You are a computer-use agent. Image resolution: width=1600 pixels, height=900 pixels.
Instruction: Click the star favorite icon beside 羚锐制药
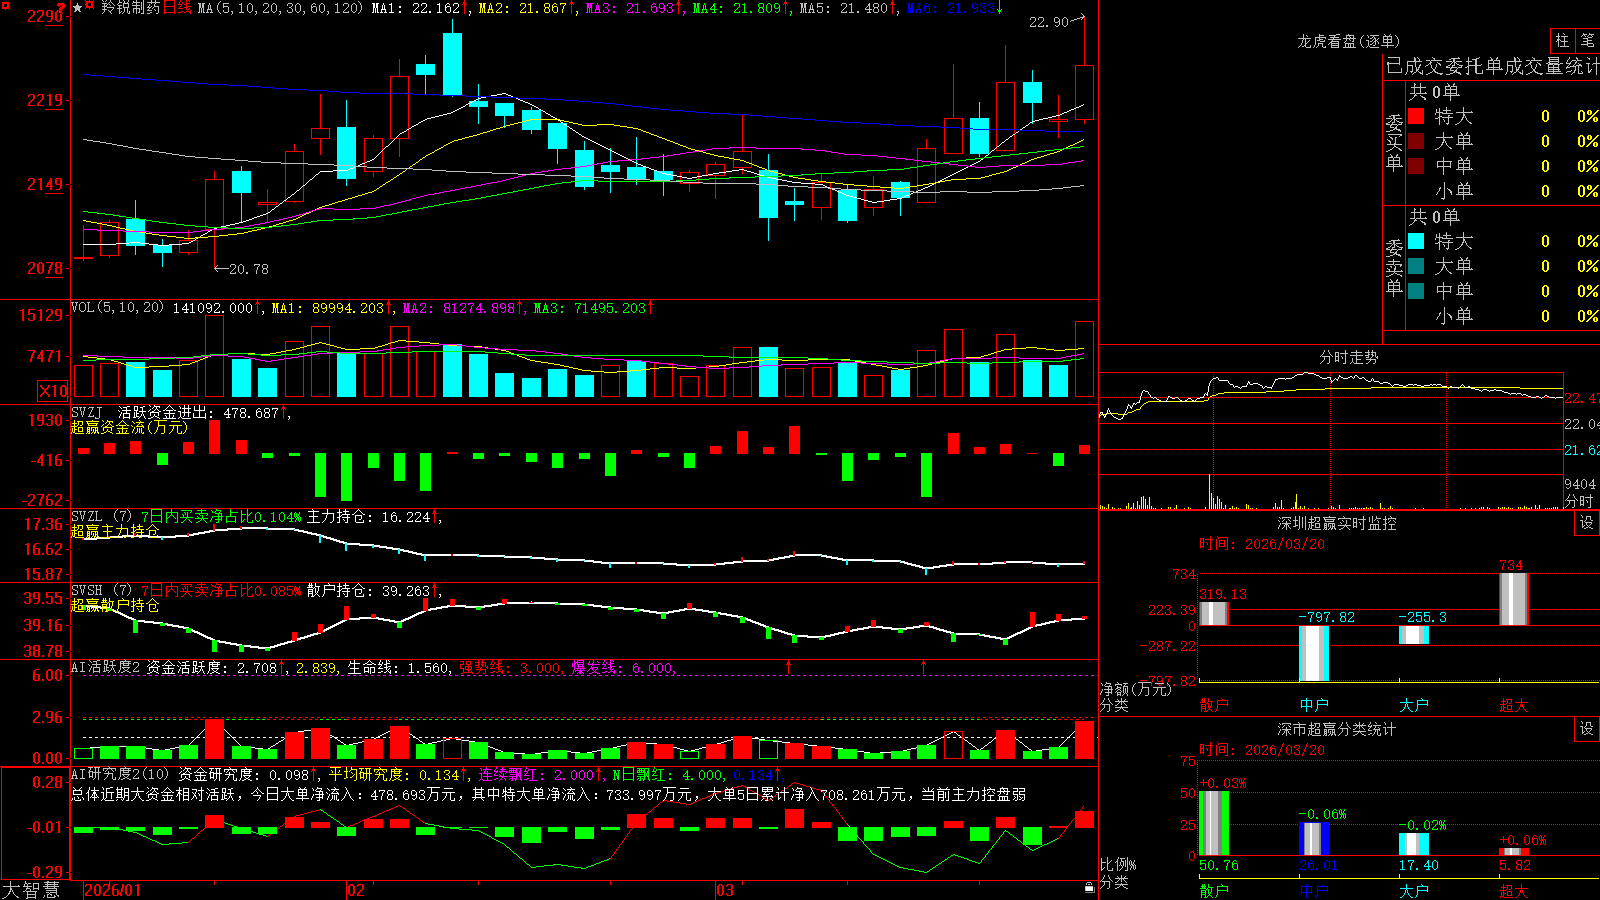click(77, 7)
